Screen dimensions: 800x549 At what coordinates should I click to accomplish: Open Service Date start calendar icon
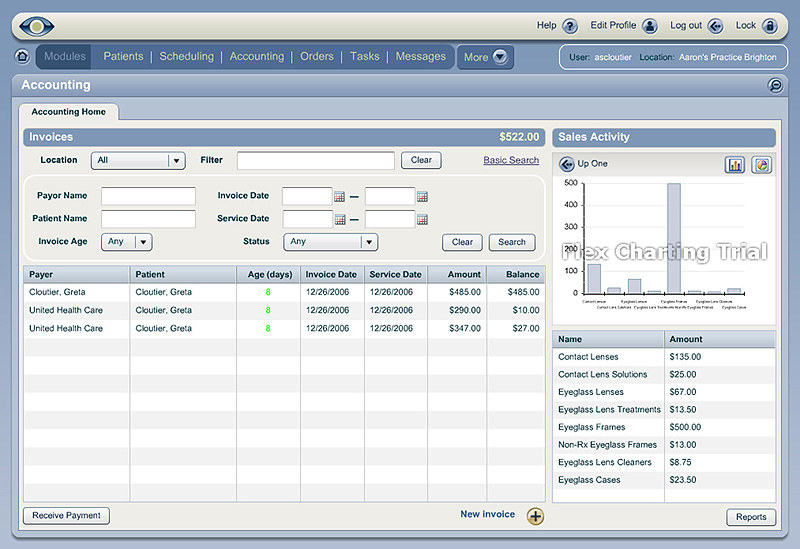[340, 219]
